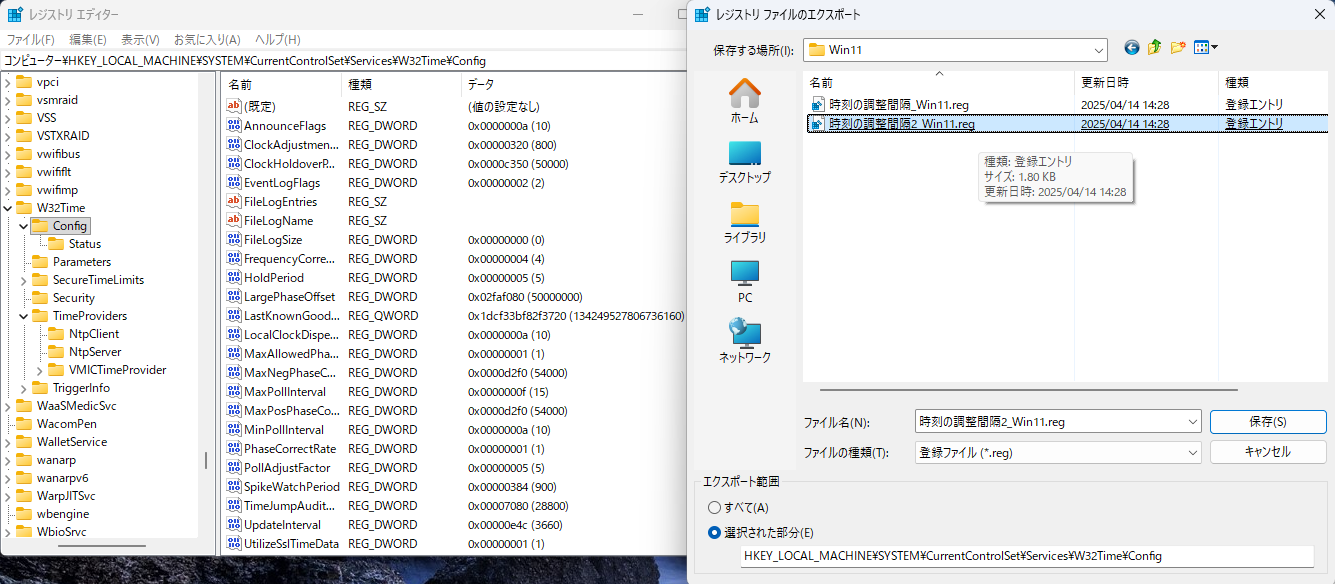Click the horizontal scrollbar in the file list
This screenshot has width=1335, height=584.
tap(1028, 390)
